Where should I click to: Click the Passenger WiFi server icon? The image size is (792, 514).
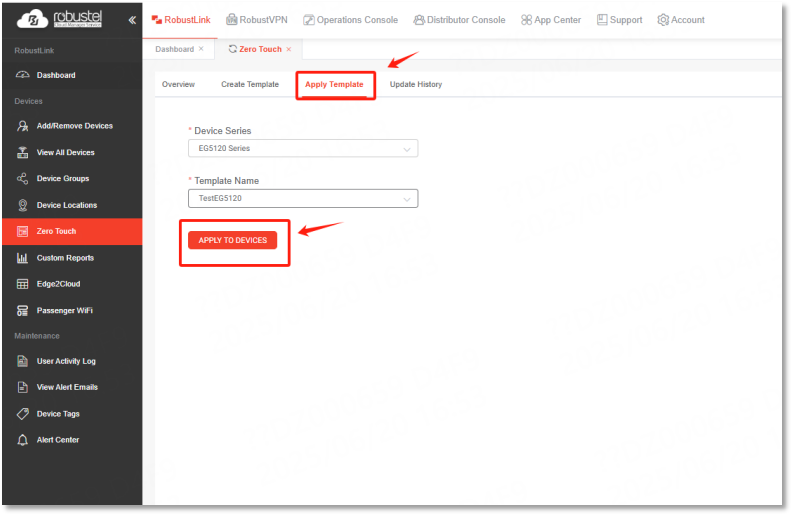point(23,310)
